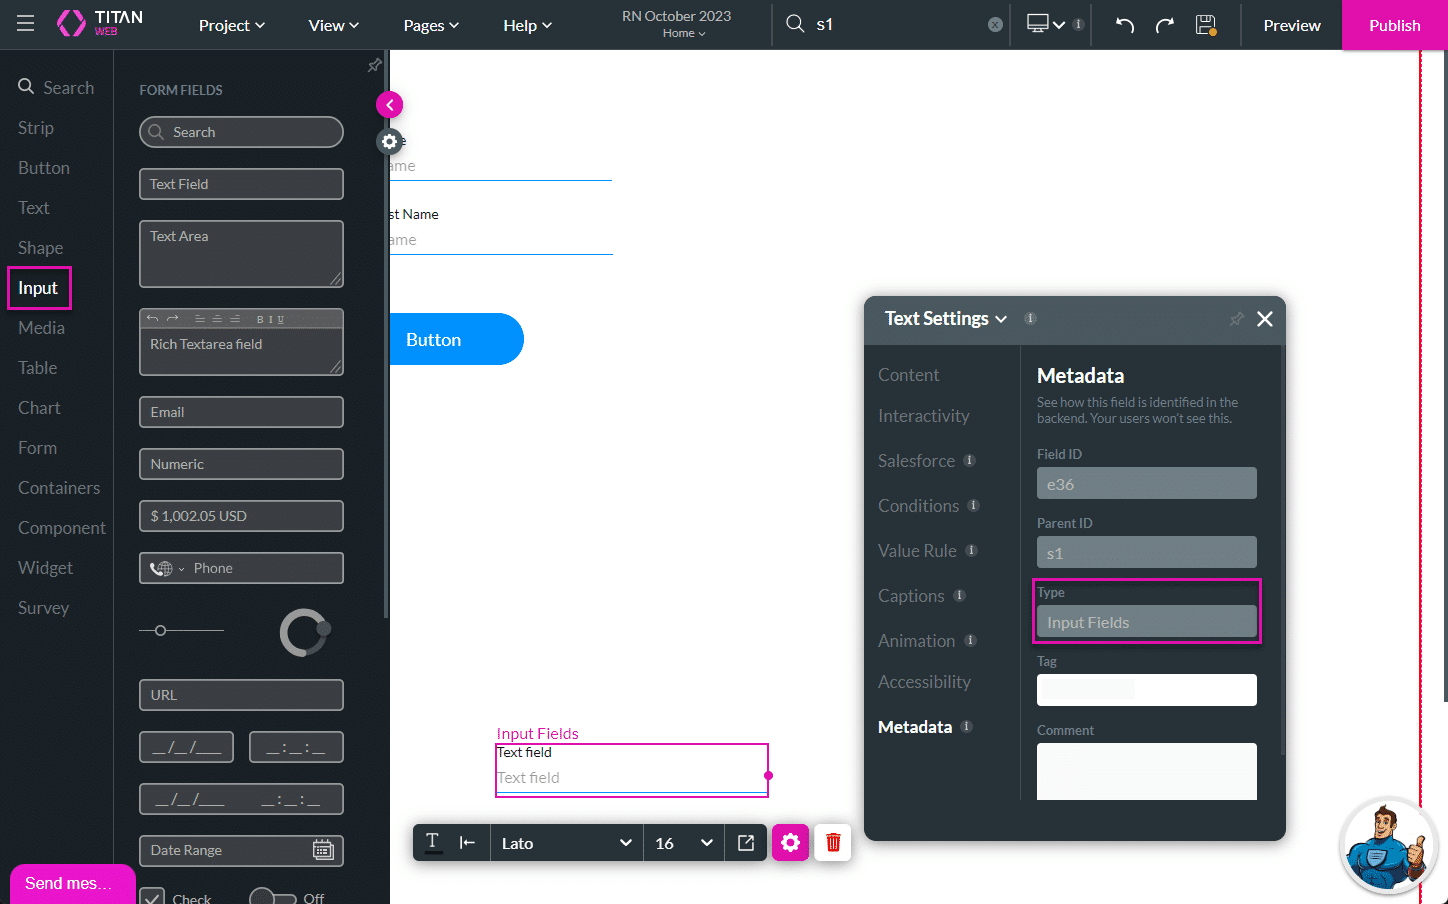Click the undo arrow icon
Image resolution: width=1448 pixels, height=904 pixels.
[1125, 25]
